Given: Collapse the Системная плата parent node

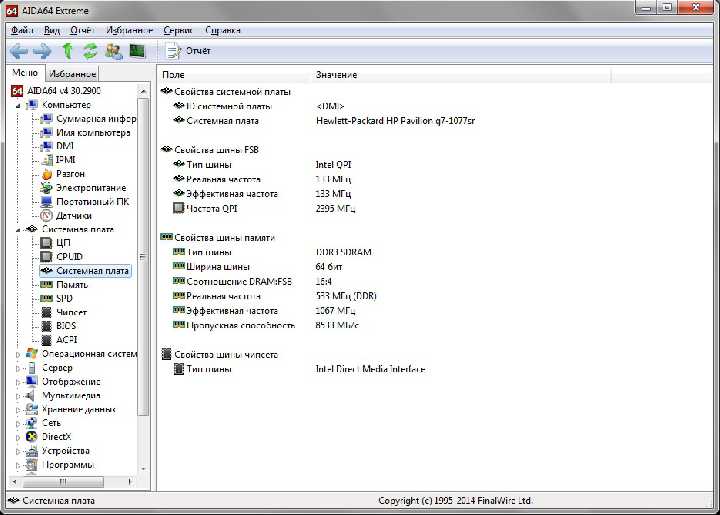Looking at the screenshot, I should tap(18, 230).
